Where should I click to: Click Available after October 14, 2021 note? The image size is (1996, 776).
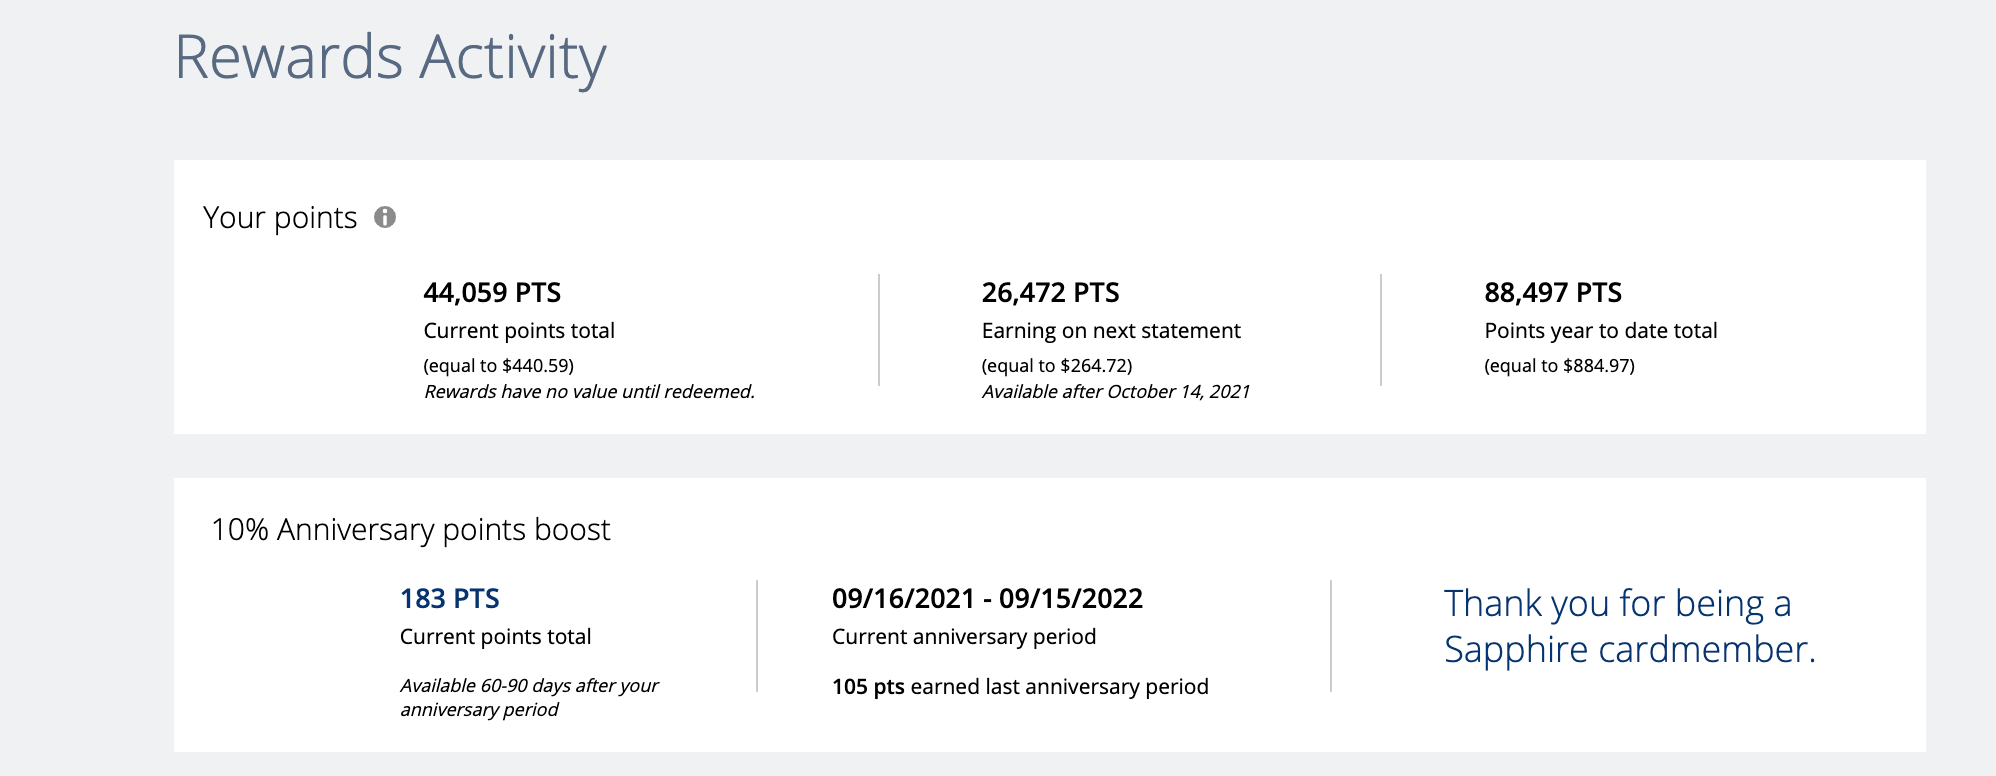coord(1115,392)
